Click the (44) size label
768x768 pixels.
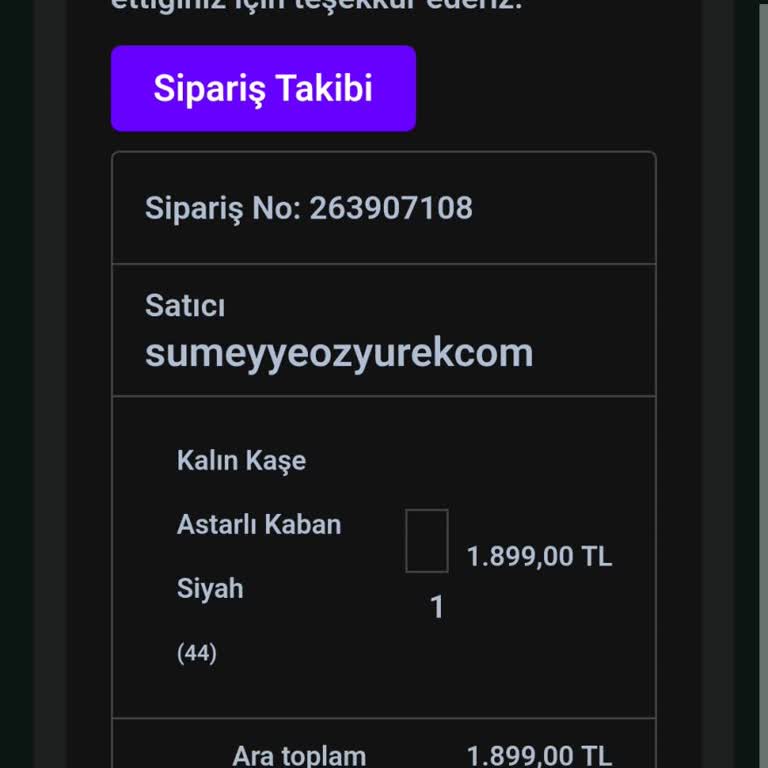pyautogui.click(x=197, y=654)
